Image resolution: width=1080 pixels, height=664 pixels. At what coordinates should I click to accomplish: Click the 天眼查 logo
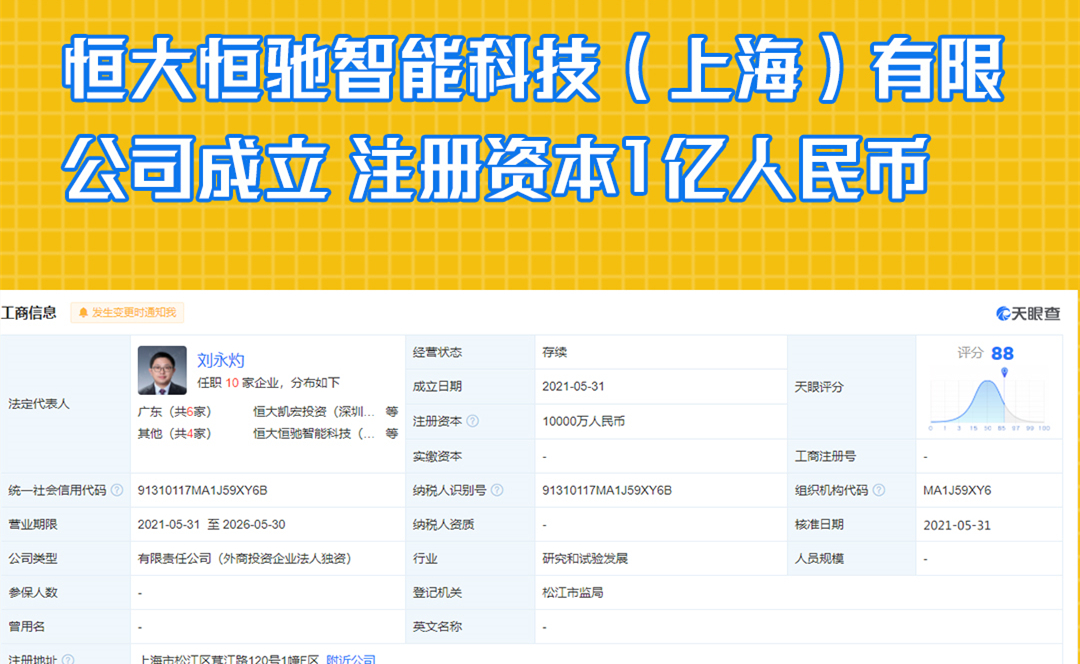[x=1028, y=313]
